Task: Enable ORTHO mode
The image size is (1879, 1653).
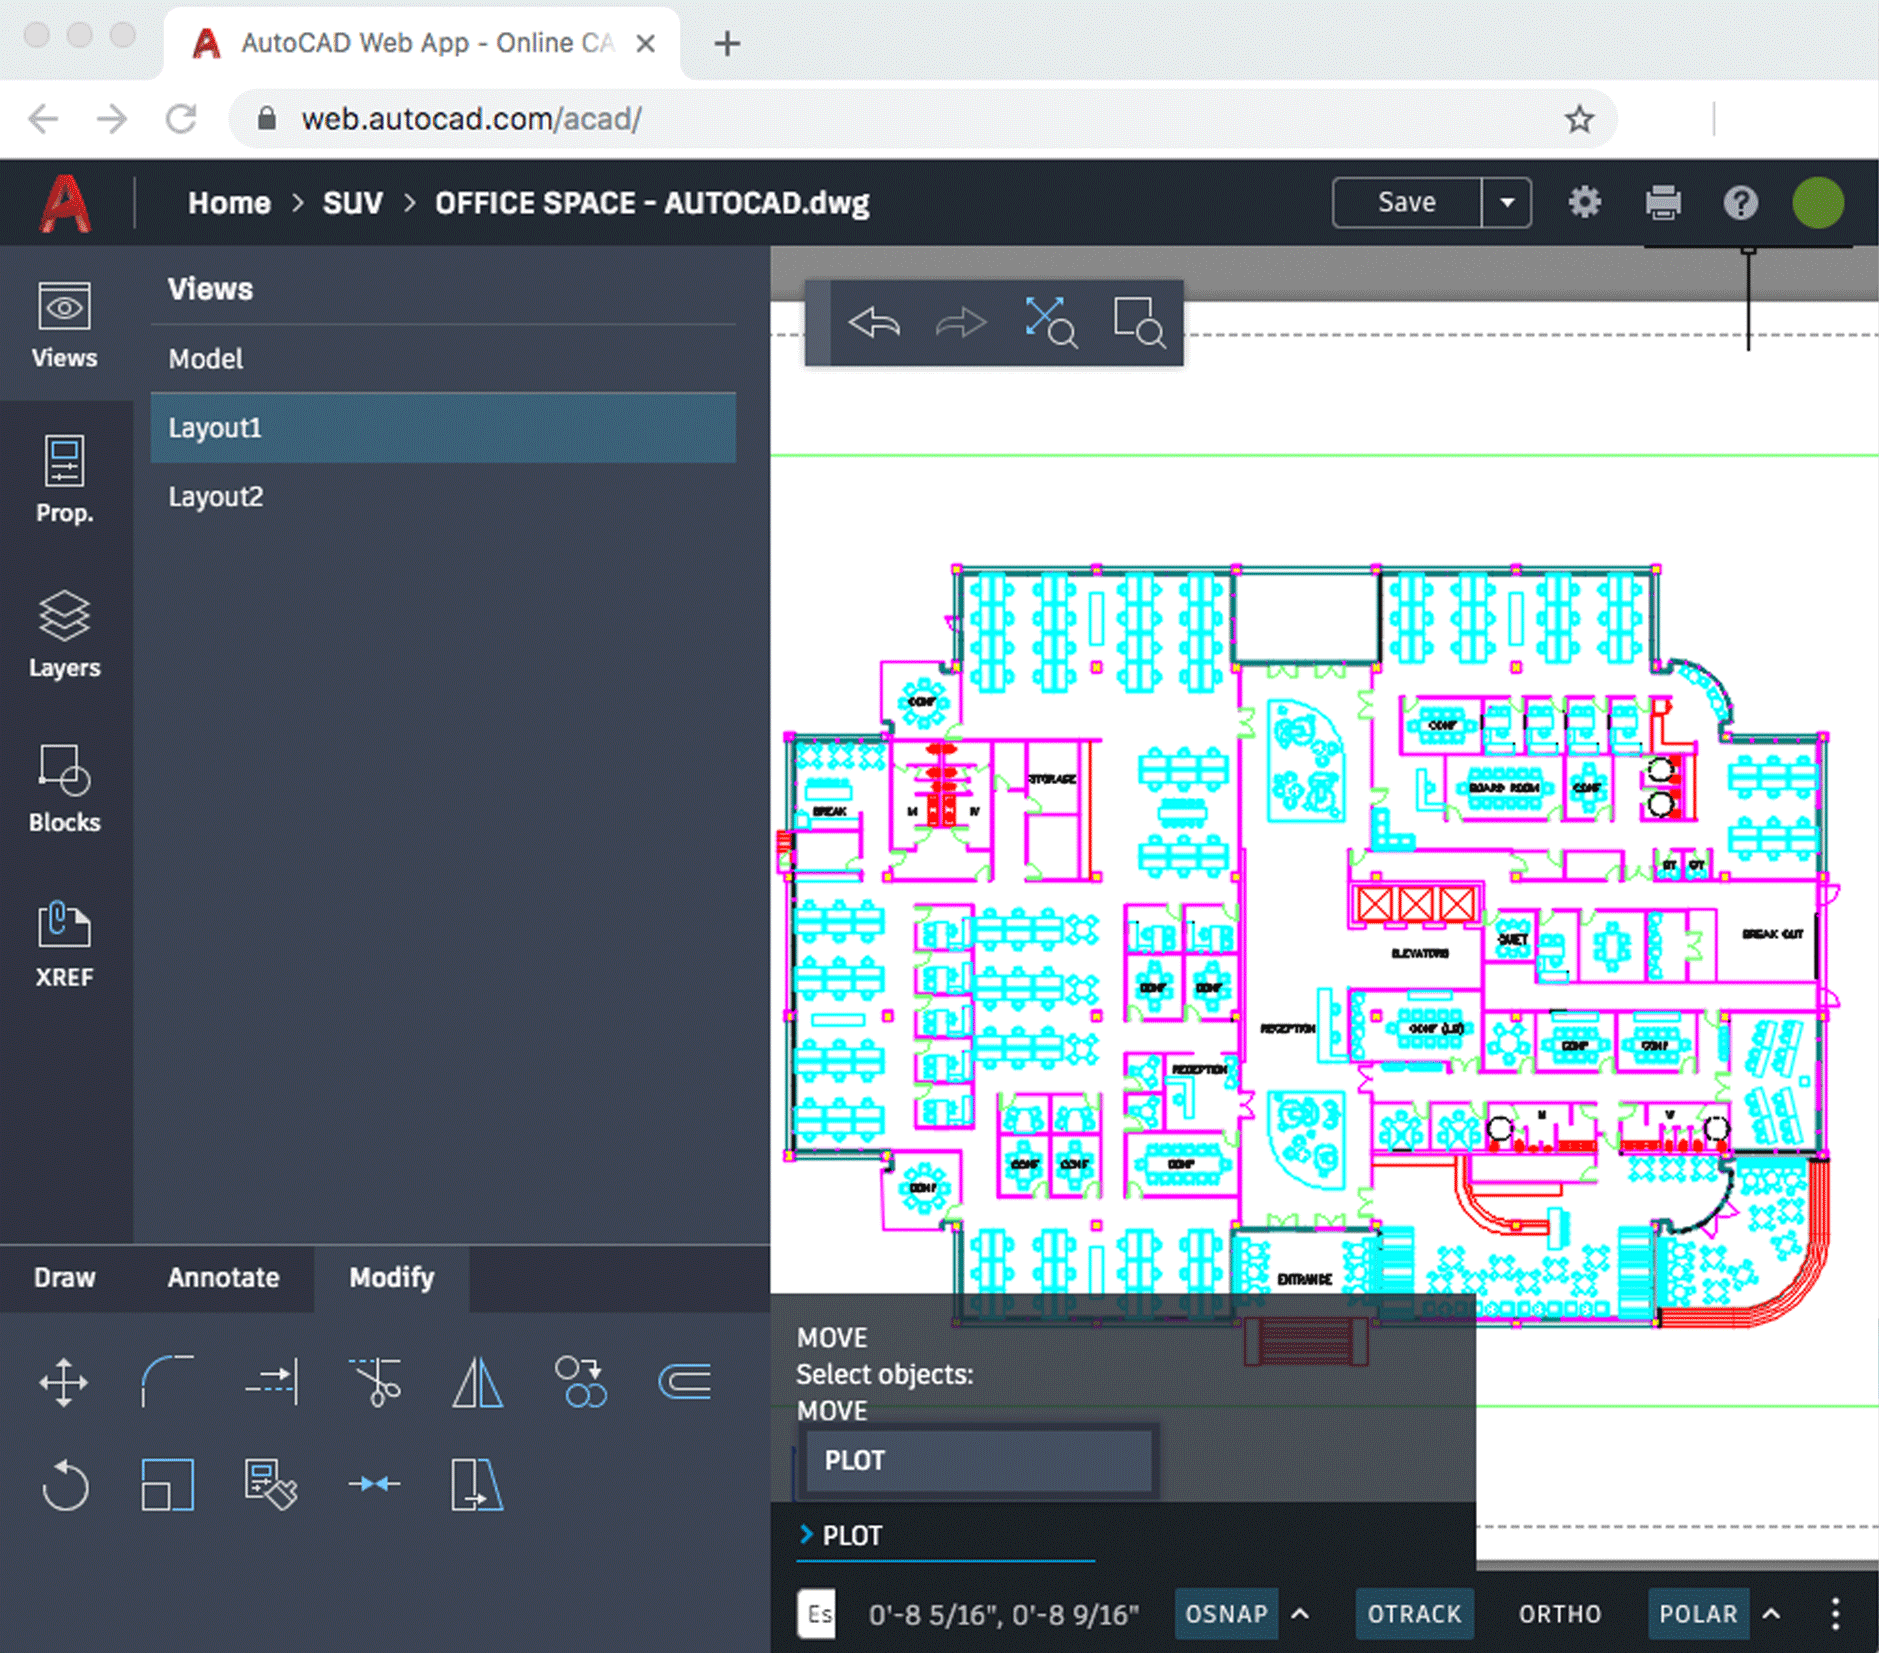Action: (x=1559, y=1614)
